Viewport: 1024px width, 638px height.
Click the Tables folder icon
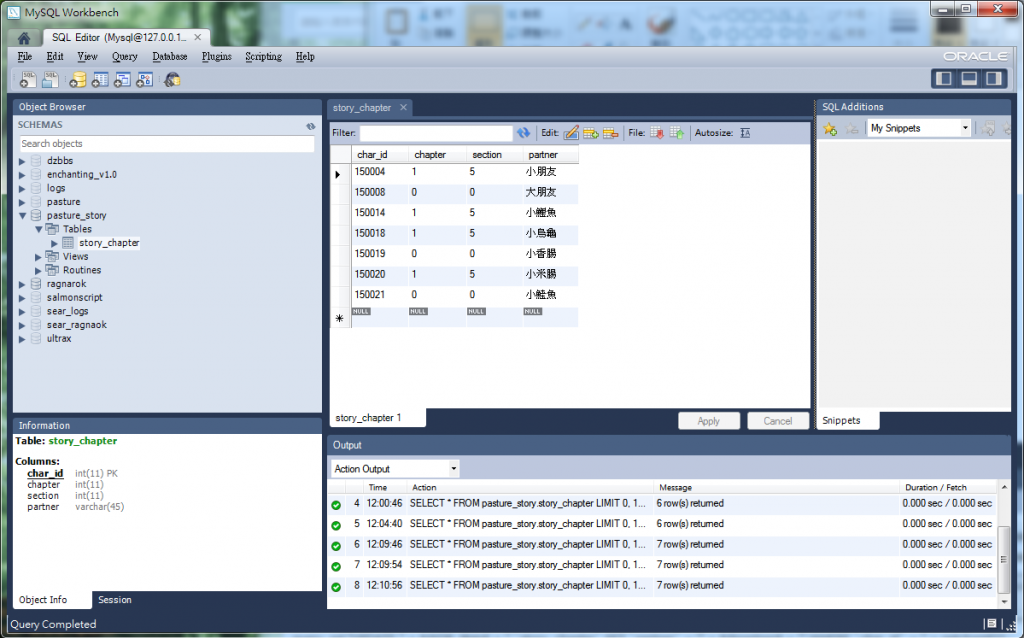pyautogui.click(x=52, y=229)
